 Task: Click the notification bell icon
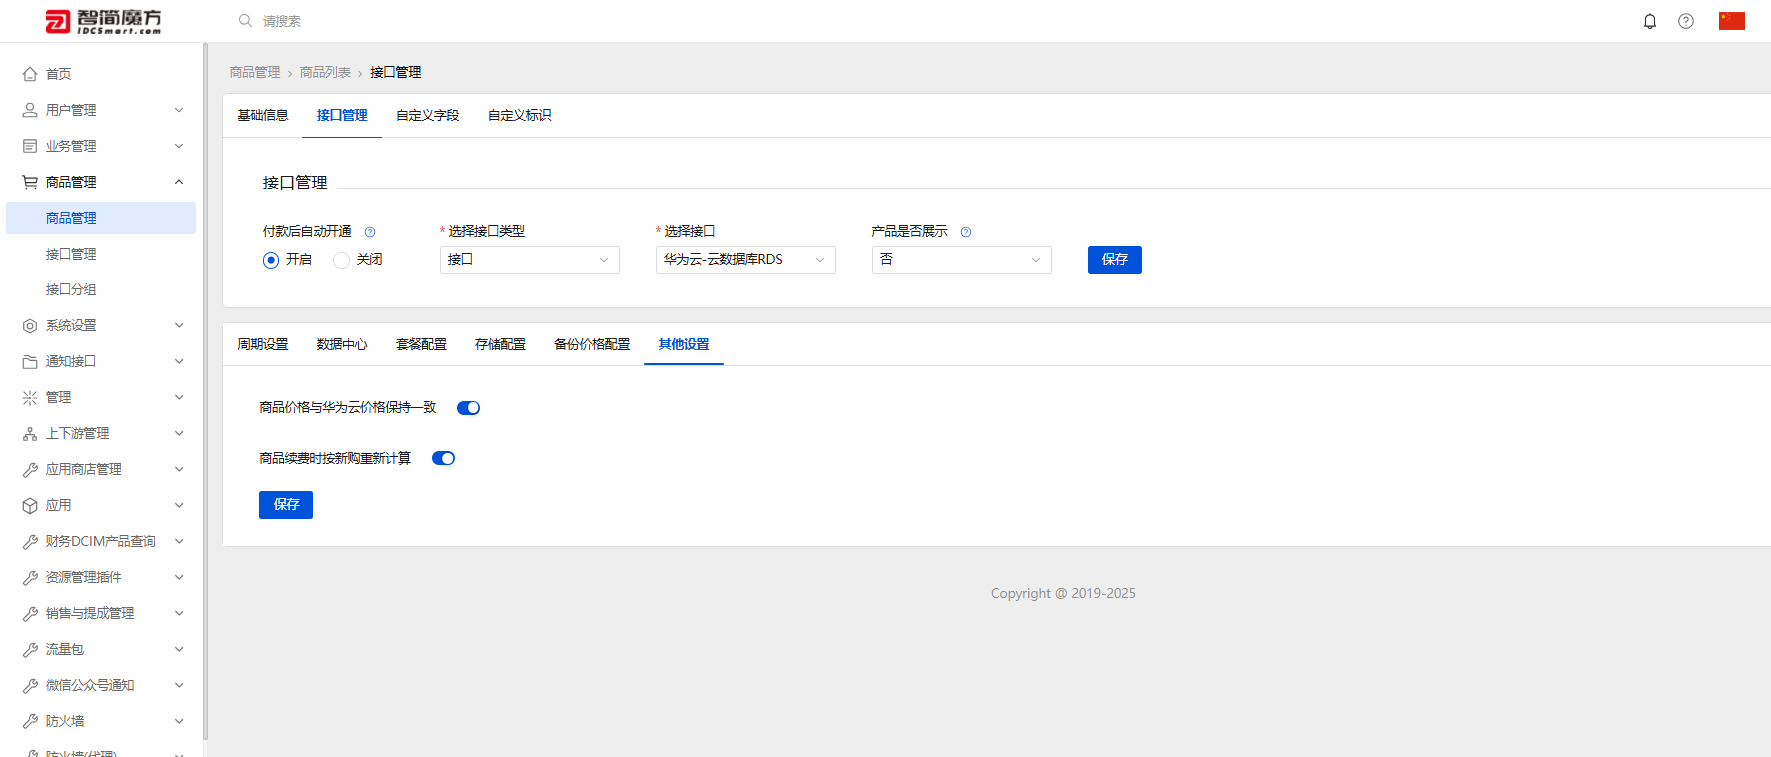[x=1650, y=21]
